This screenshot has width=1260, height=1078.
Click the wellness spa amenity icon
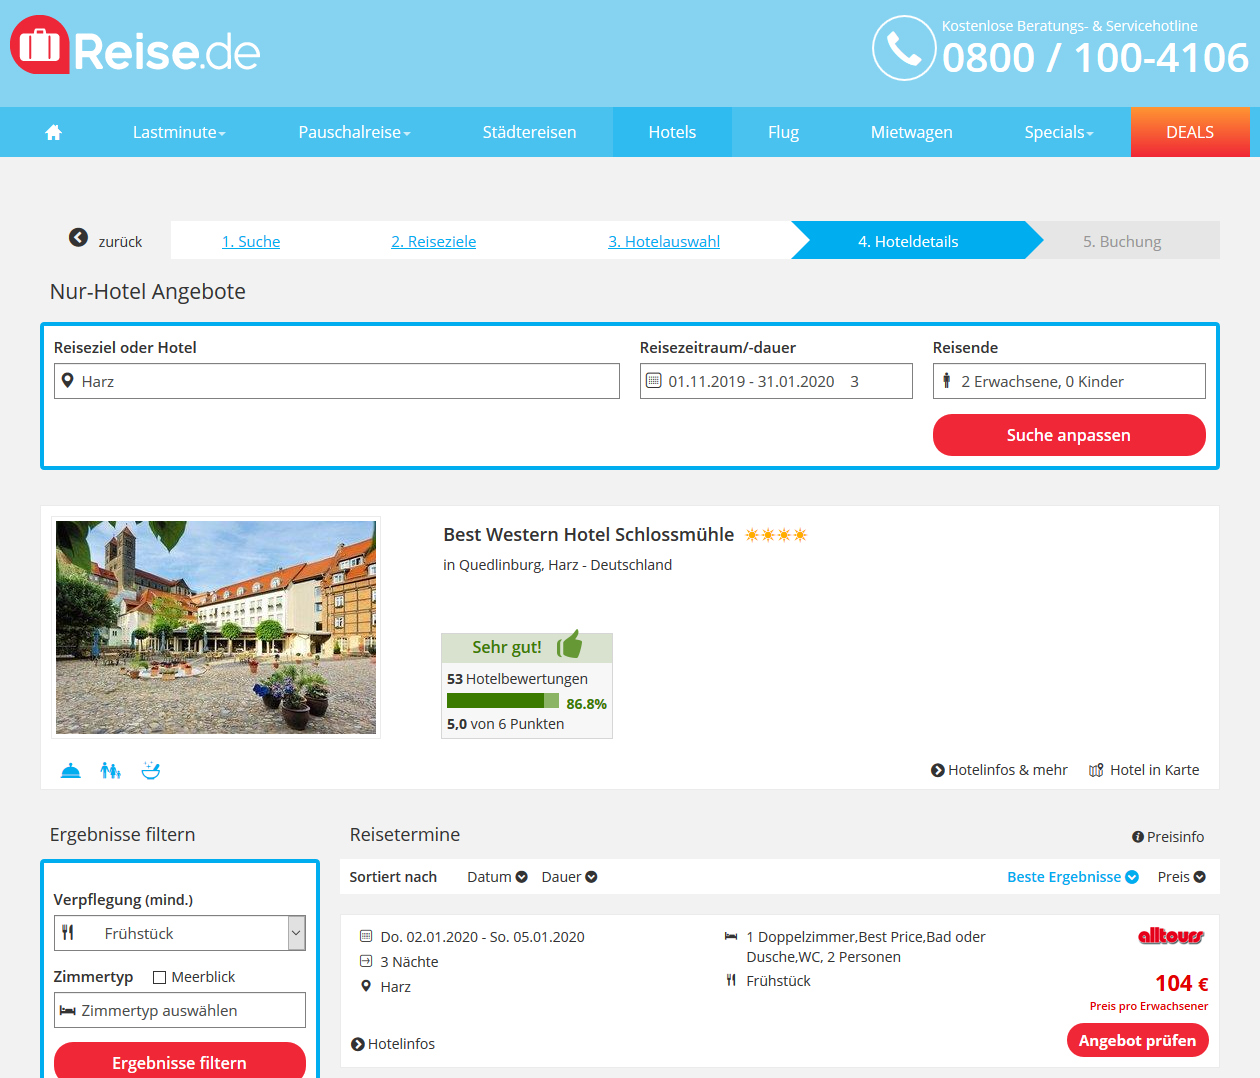pyautogui.click(x=151, y=770)
